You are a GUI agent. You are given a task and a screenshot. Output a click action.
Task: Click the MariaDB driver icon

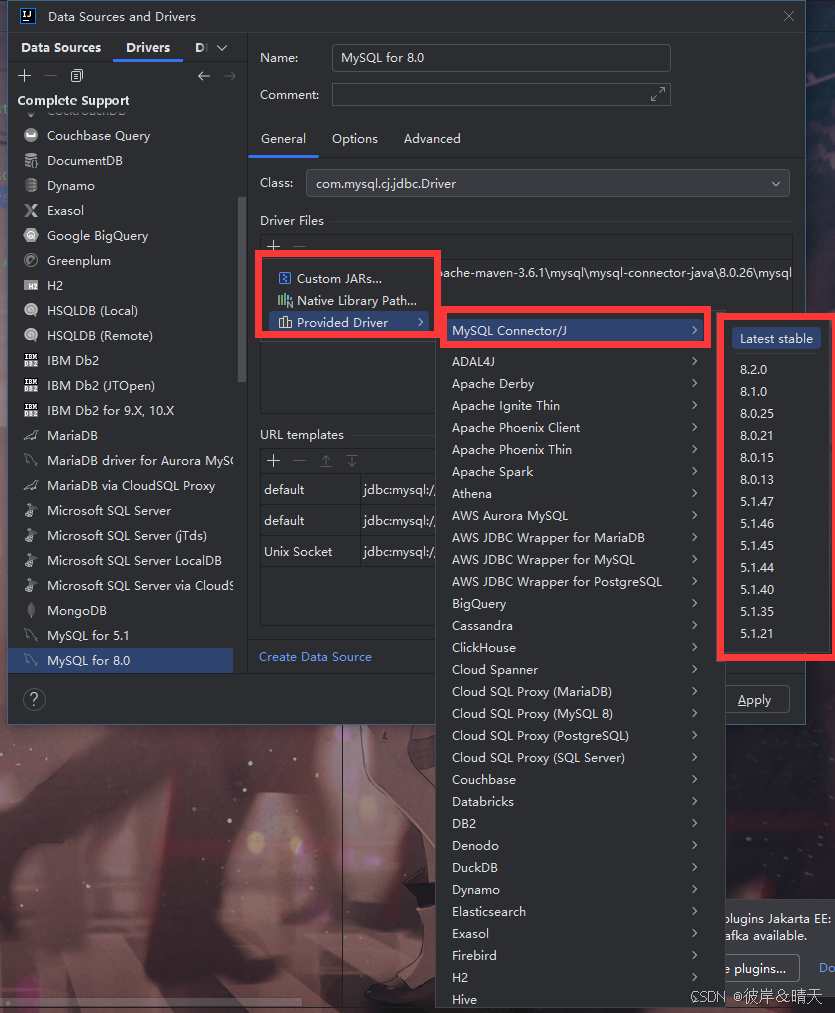pos(30,435)
